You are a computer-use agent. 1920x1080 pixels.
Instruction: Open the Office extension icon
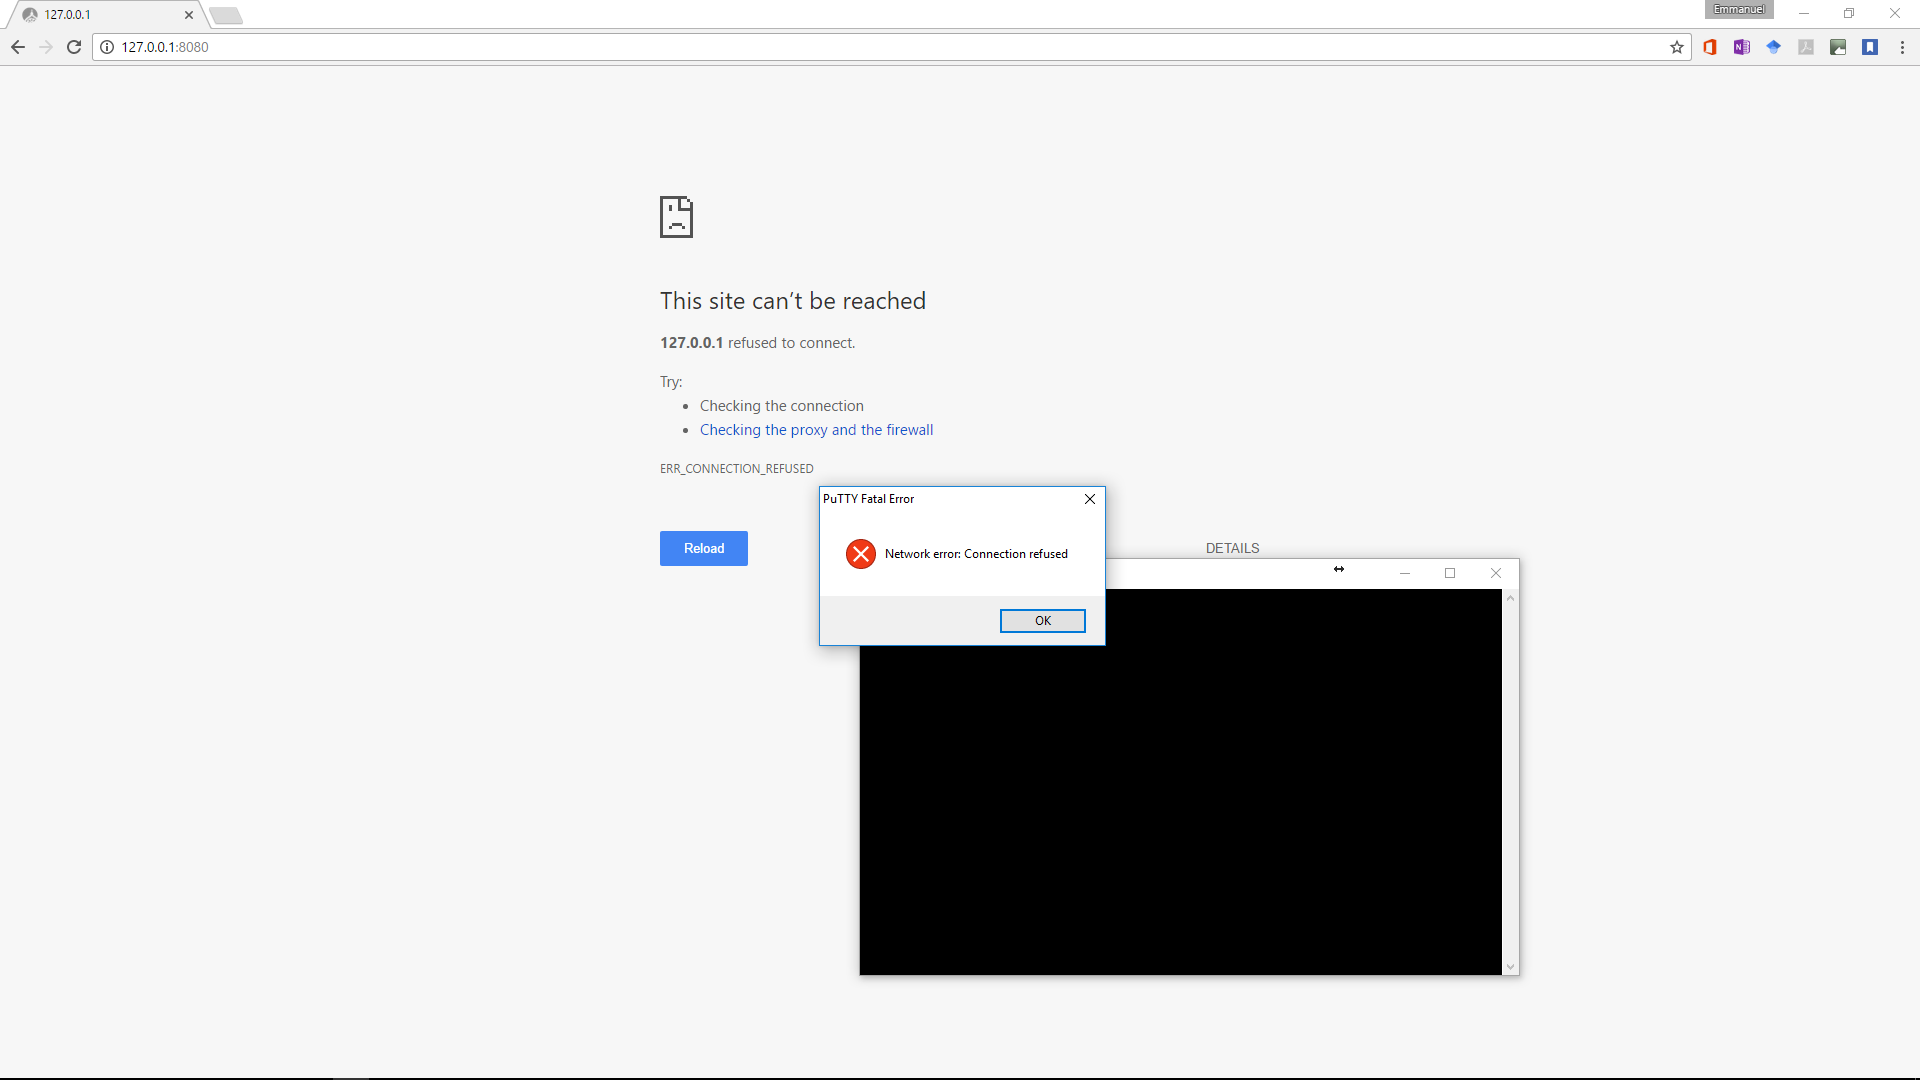(x=1710, y=47)
